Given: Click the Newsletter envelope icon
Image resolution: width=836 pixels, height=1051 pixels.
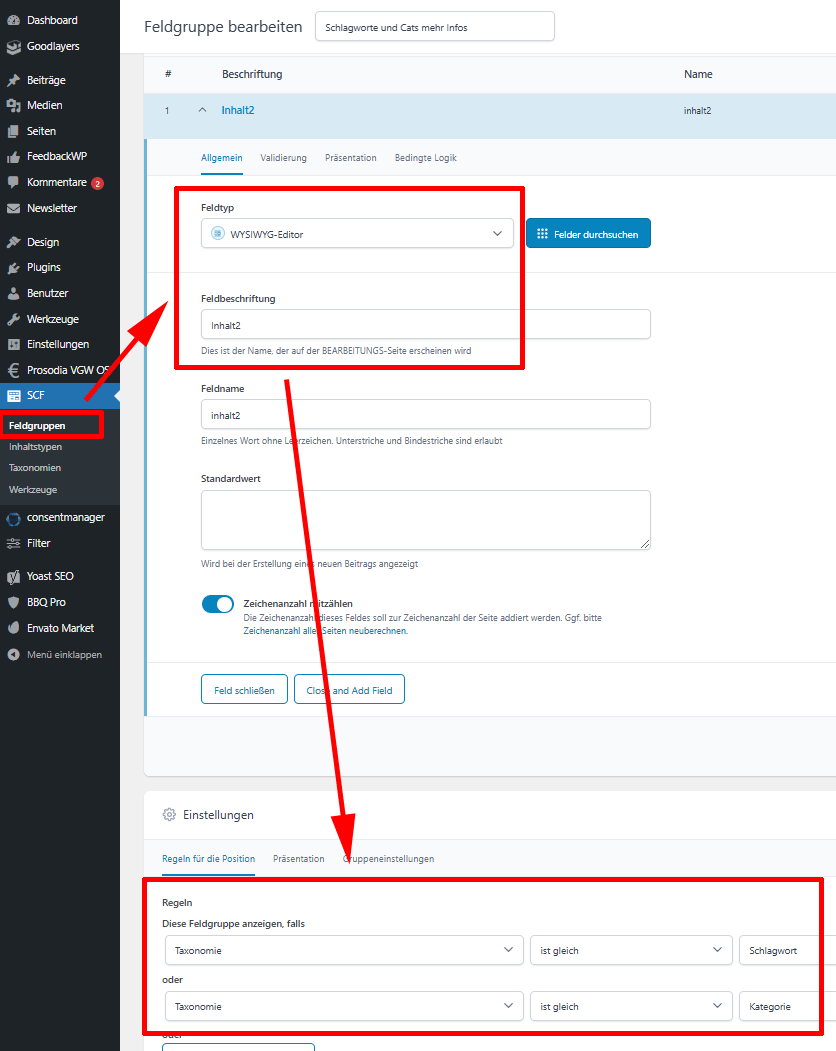Looking at the screenshot, I should 13,209.
